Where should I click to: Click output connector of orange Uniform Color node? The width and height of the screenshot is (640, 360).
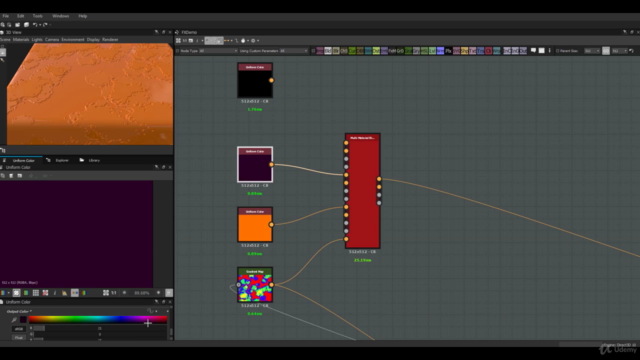[271, 224]
